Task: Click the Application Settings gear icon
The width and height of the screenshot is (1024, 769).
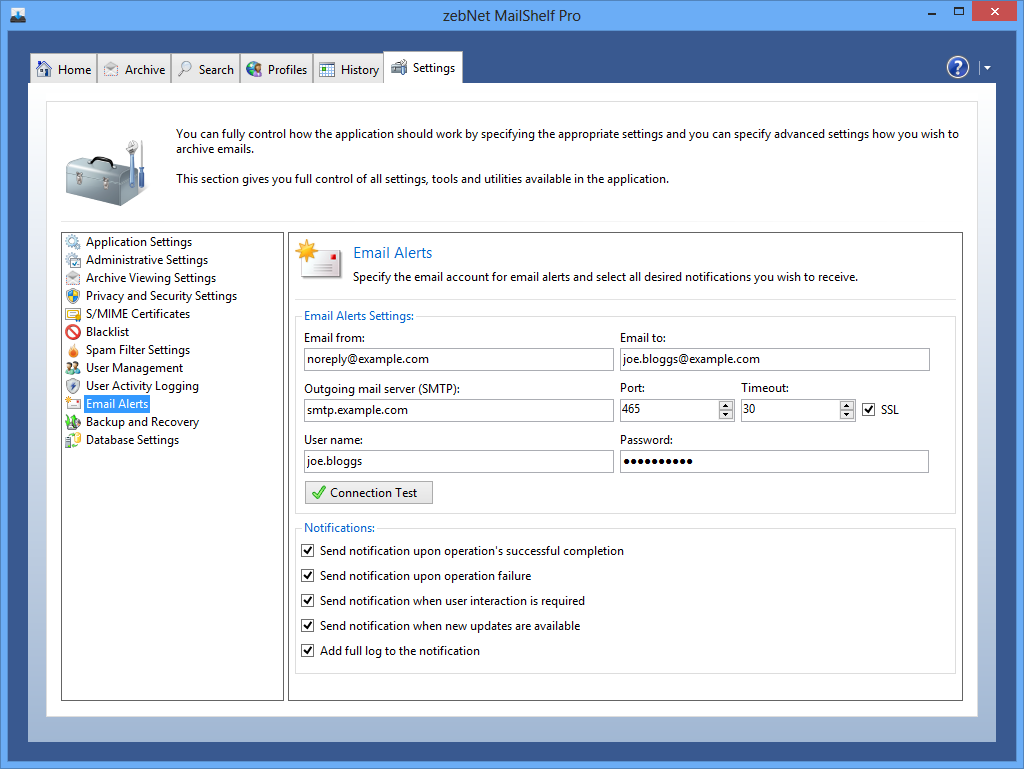Action: pos(73,242)
